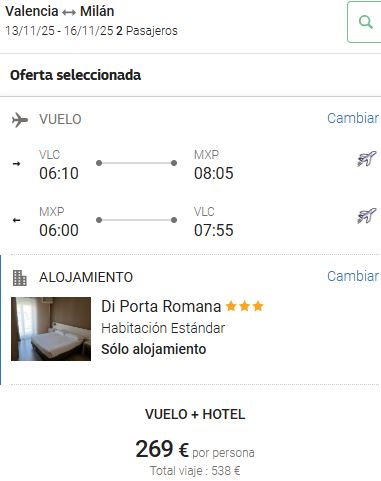Click the airplane icon beside VUELO
Screen dimensions: 381x481
point(20,120)
